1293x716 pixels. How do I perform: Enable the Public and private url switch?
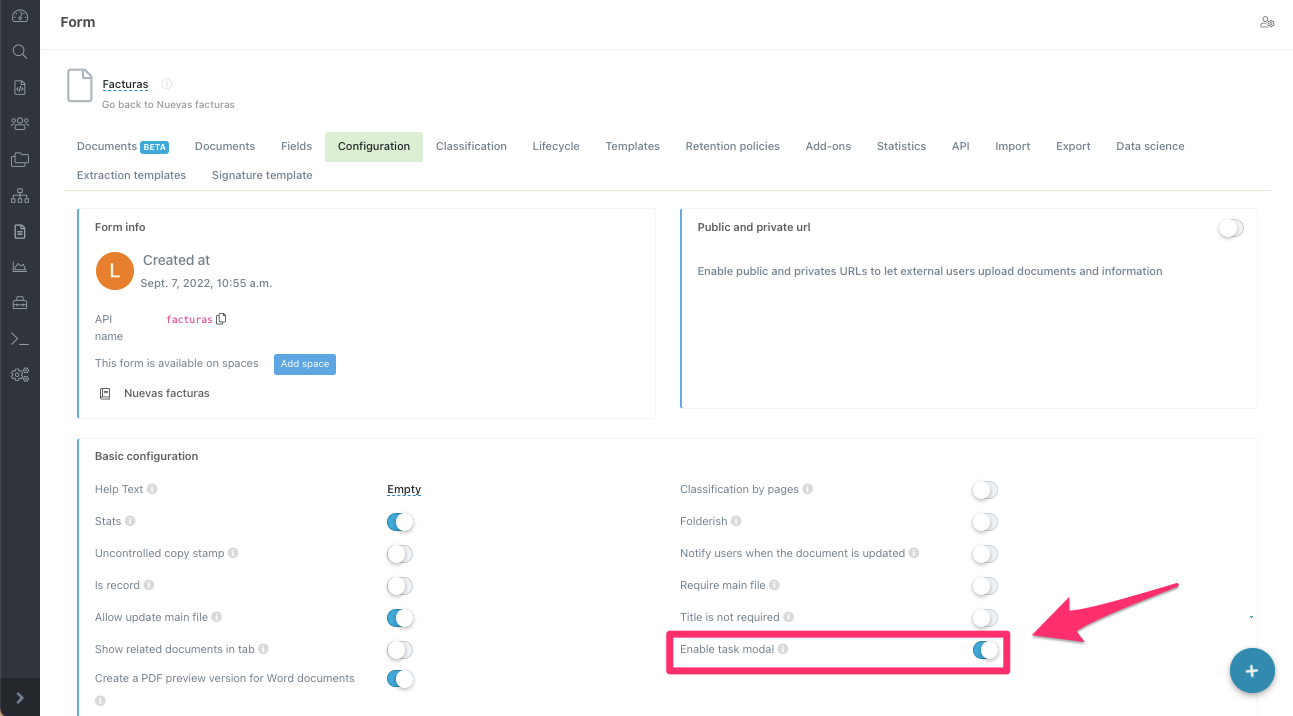1230,228
